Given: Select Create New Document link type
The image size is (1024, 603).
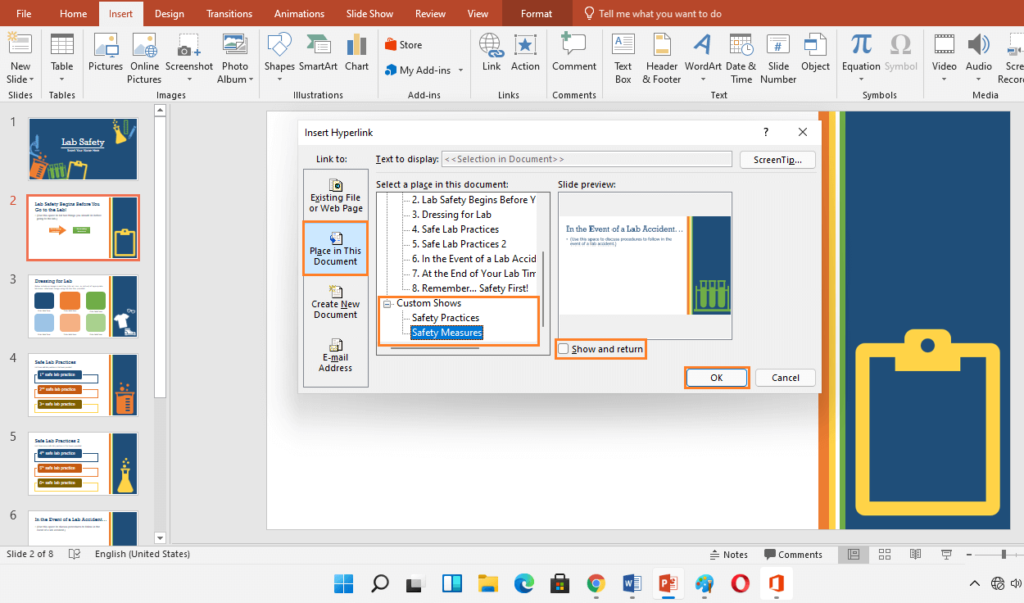Looking at the screenshot, I should click(x=336, y=302).
